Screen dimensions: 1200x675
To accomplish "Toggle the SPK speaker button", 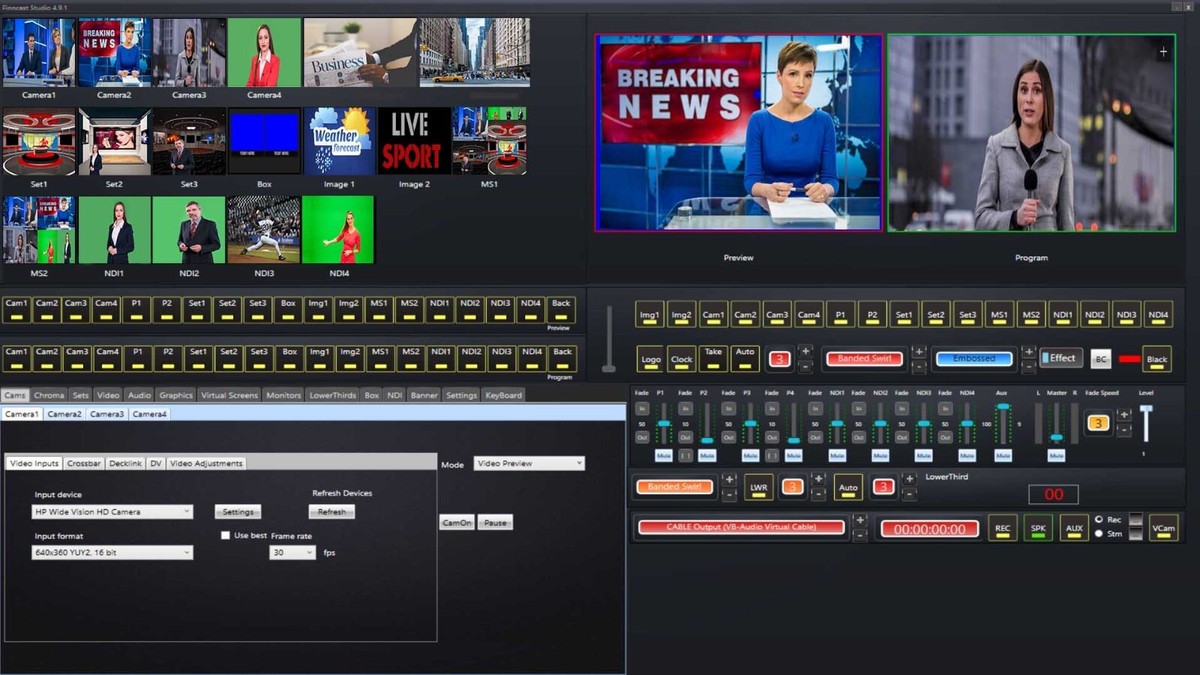I will (x=1038, y=528).
